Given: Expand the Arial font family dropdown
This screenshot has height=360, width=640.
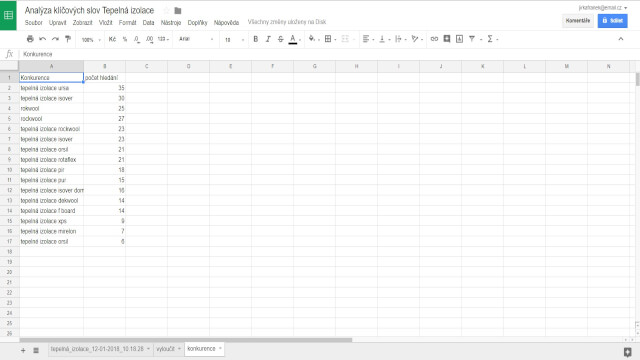Looking at the screenshot, I should click(196, 39).
